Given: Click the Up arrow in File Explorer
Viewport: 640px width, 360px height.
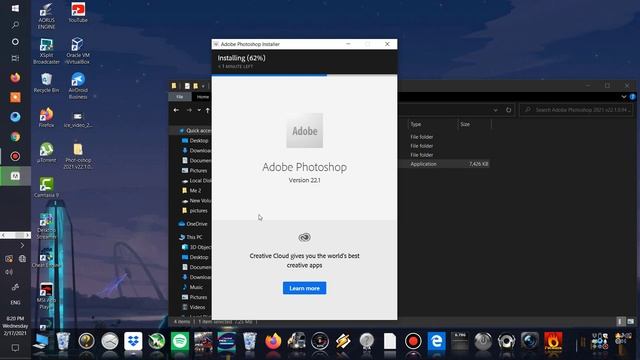Looking at the screenshot, I should click(x=207, y=110).
